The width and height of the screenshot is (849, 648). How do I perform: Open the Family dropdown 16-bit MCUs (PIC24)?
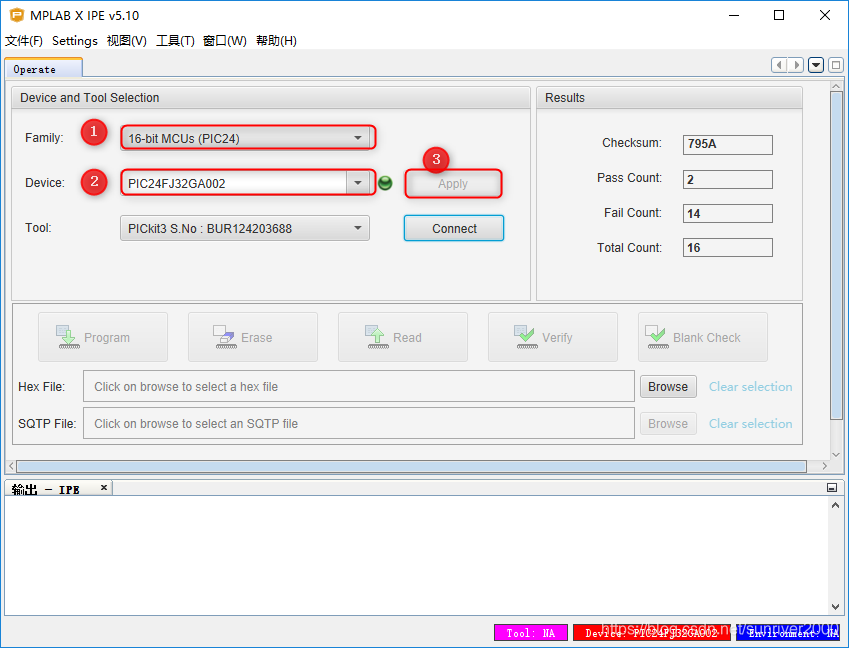click(x=245, y=138)
